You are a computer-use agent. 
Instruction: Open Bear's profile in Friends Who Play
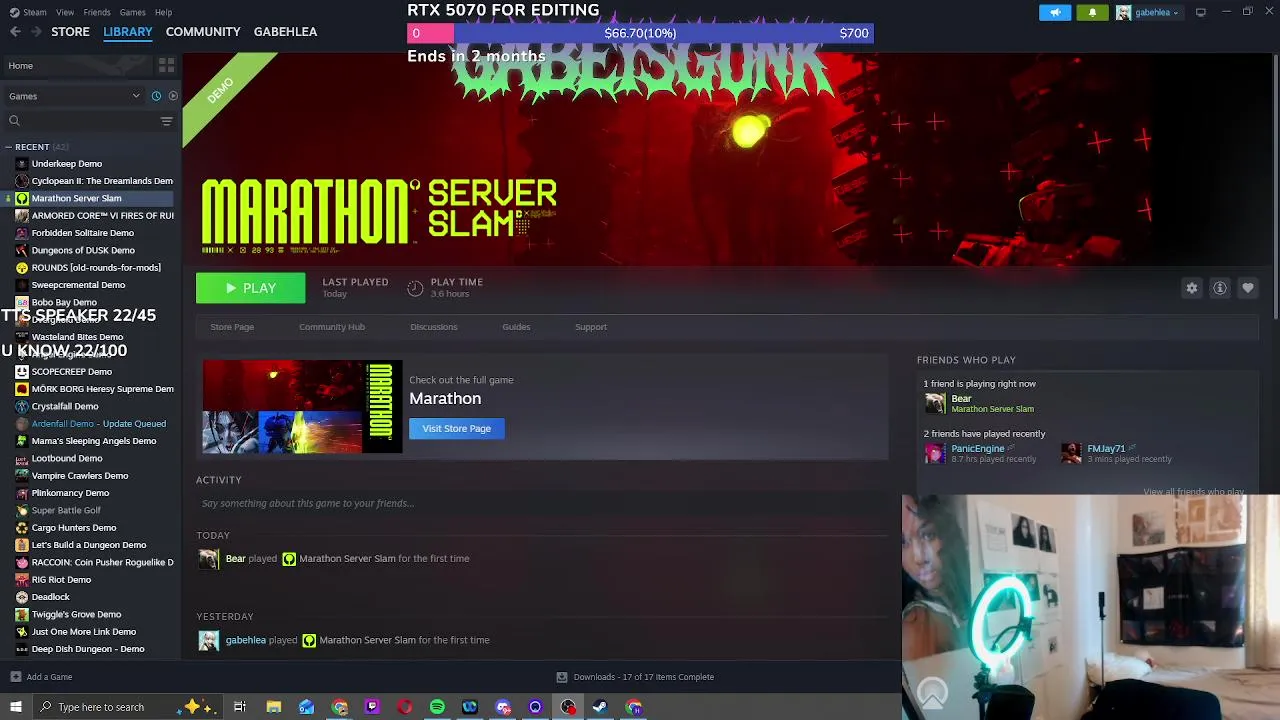pos(961,399)
